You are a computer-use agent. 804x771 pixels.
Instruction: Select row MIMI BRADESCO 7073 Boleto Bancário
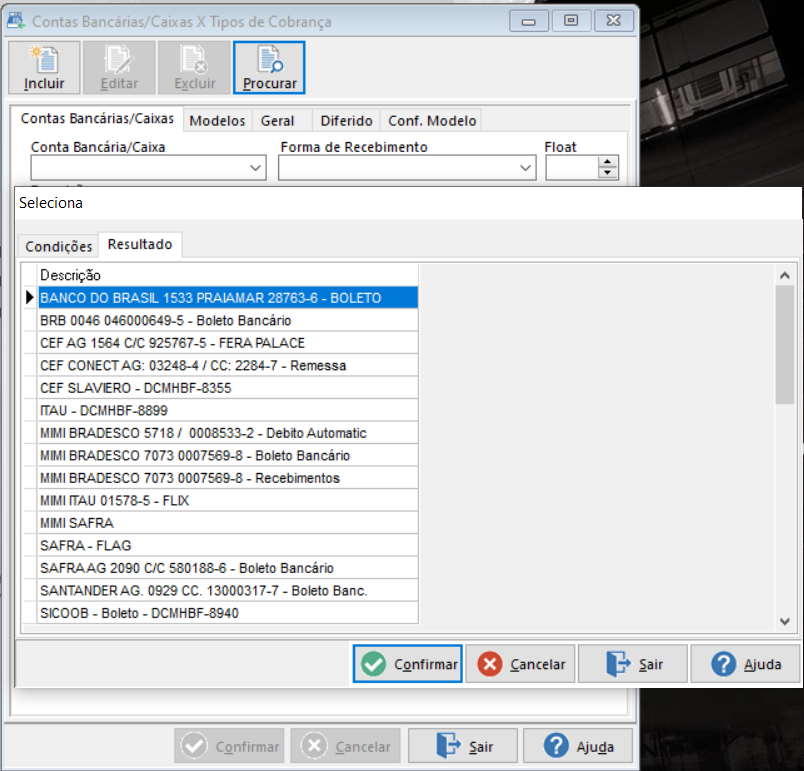228,456
